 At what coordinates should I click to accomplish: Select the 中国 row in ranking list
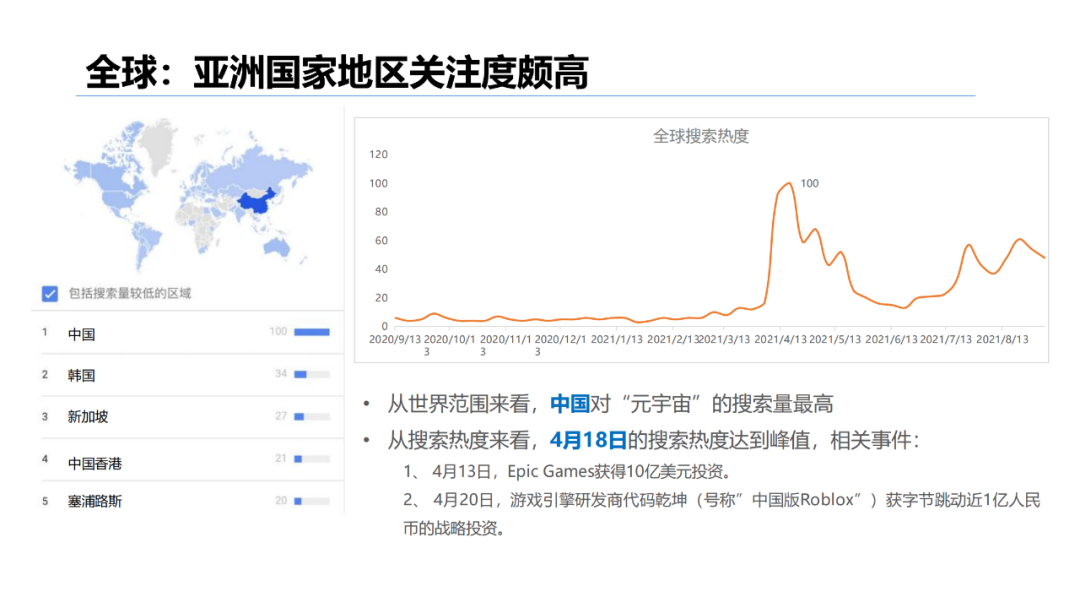point(187,333)
